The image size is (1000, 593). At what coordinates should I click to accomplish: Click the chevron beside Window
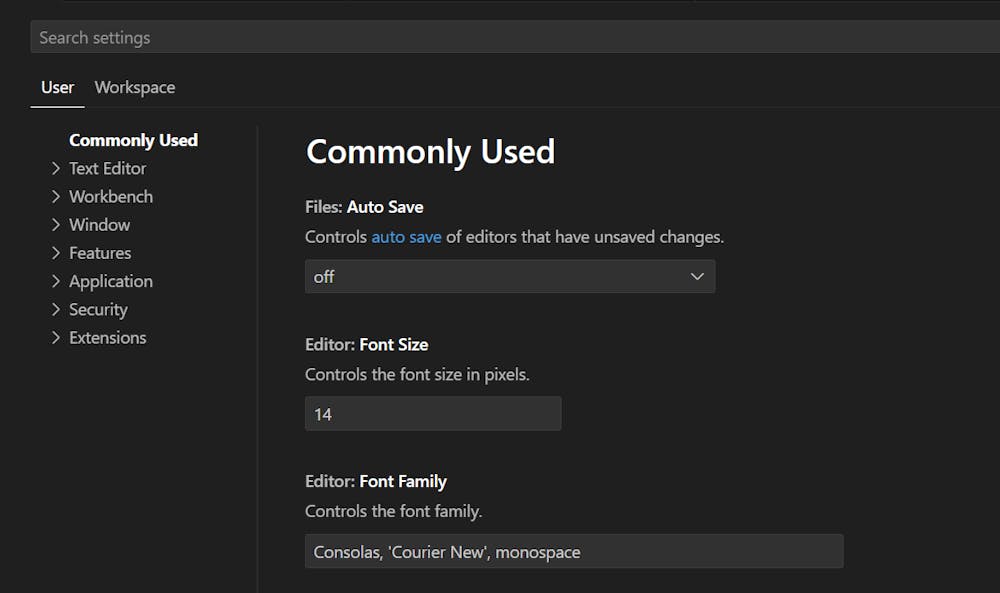(56, 225)
